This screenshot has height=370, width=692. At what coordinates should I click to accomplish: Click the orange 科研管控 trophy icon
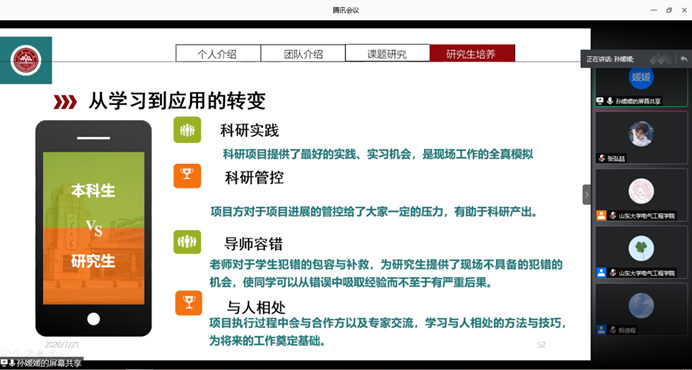pyautogui.click(x=187, y=176)
